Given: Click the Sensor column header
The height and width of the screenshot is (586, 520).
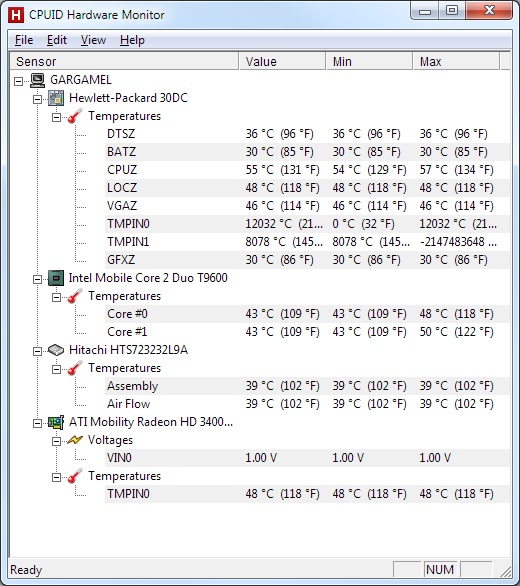Looking at the screenshot, I should tap(124, 61).
